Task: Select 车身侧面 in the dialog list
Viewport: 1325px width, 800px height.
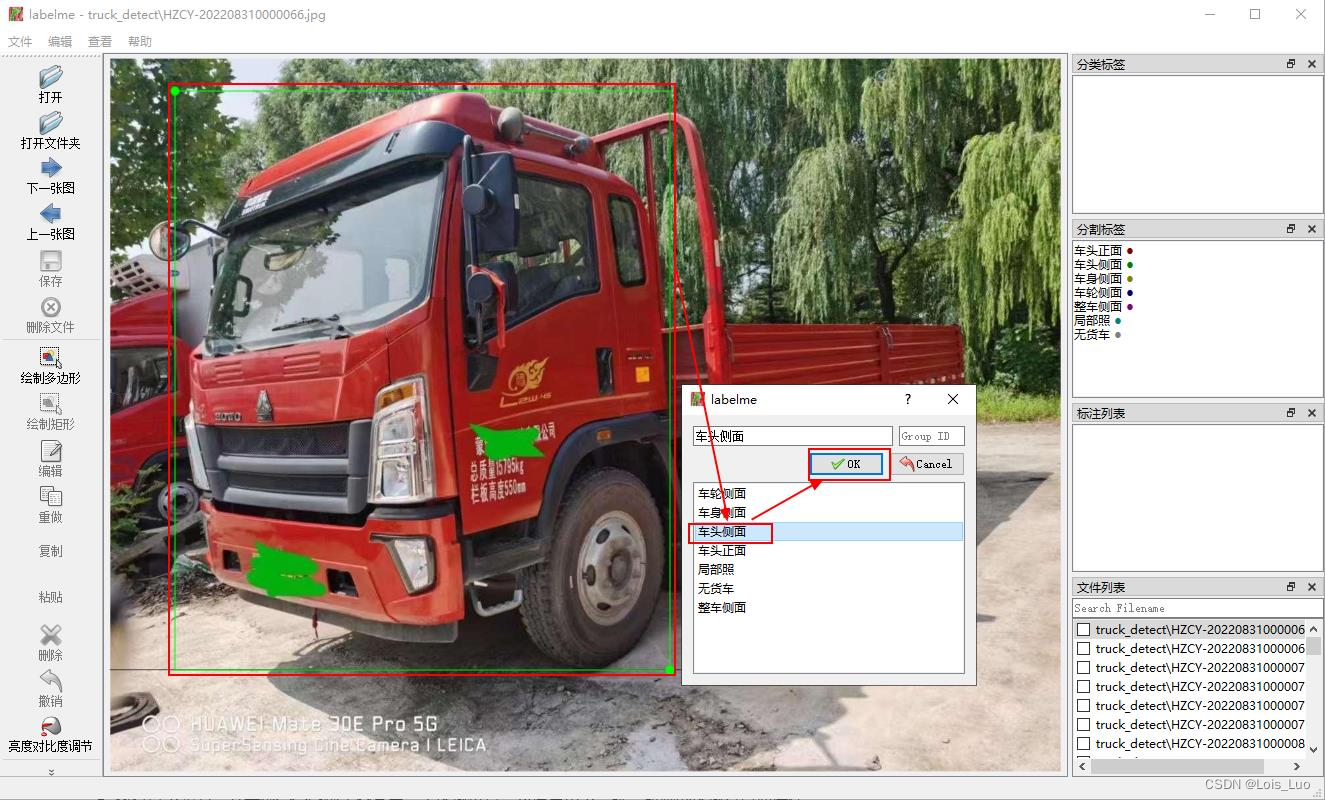Action: pyautogui.click(x=828, y=512)
